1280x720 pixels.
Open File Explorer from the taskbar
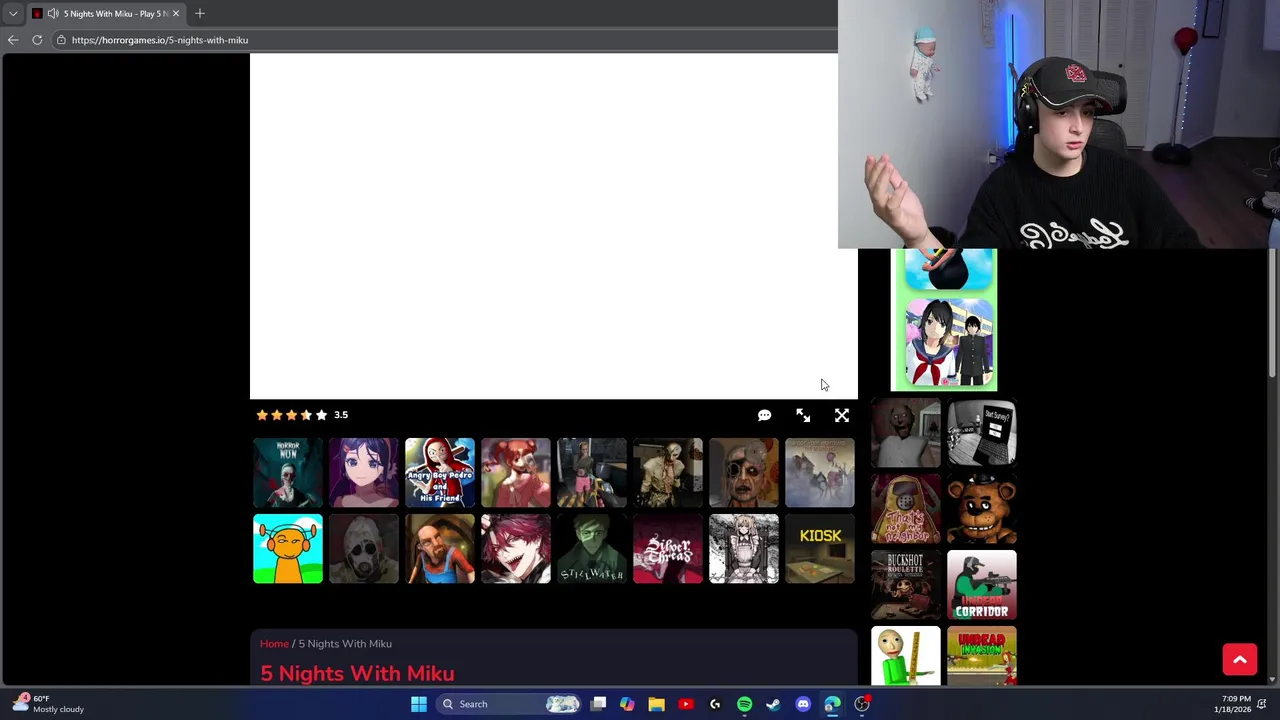(x=656, y=704)
